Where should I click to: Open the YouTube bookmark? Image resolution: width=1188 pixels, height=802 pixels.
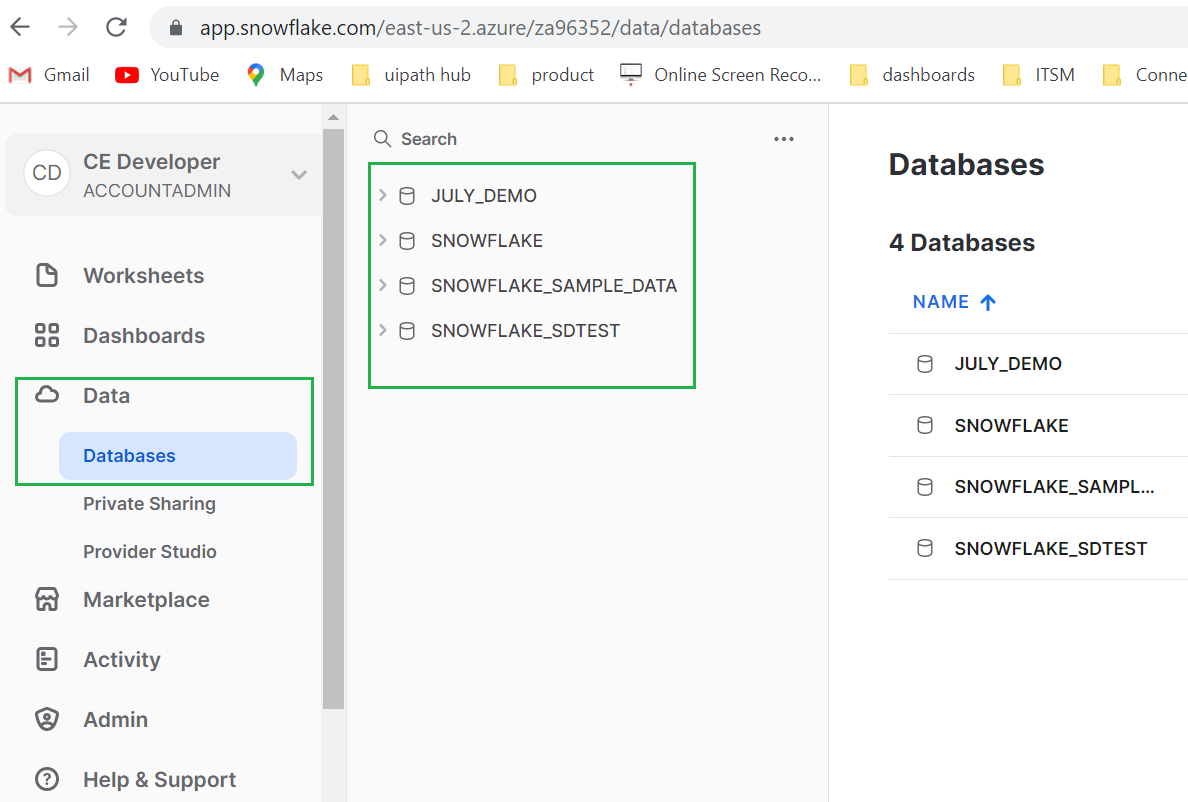167,75
